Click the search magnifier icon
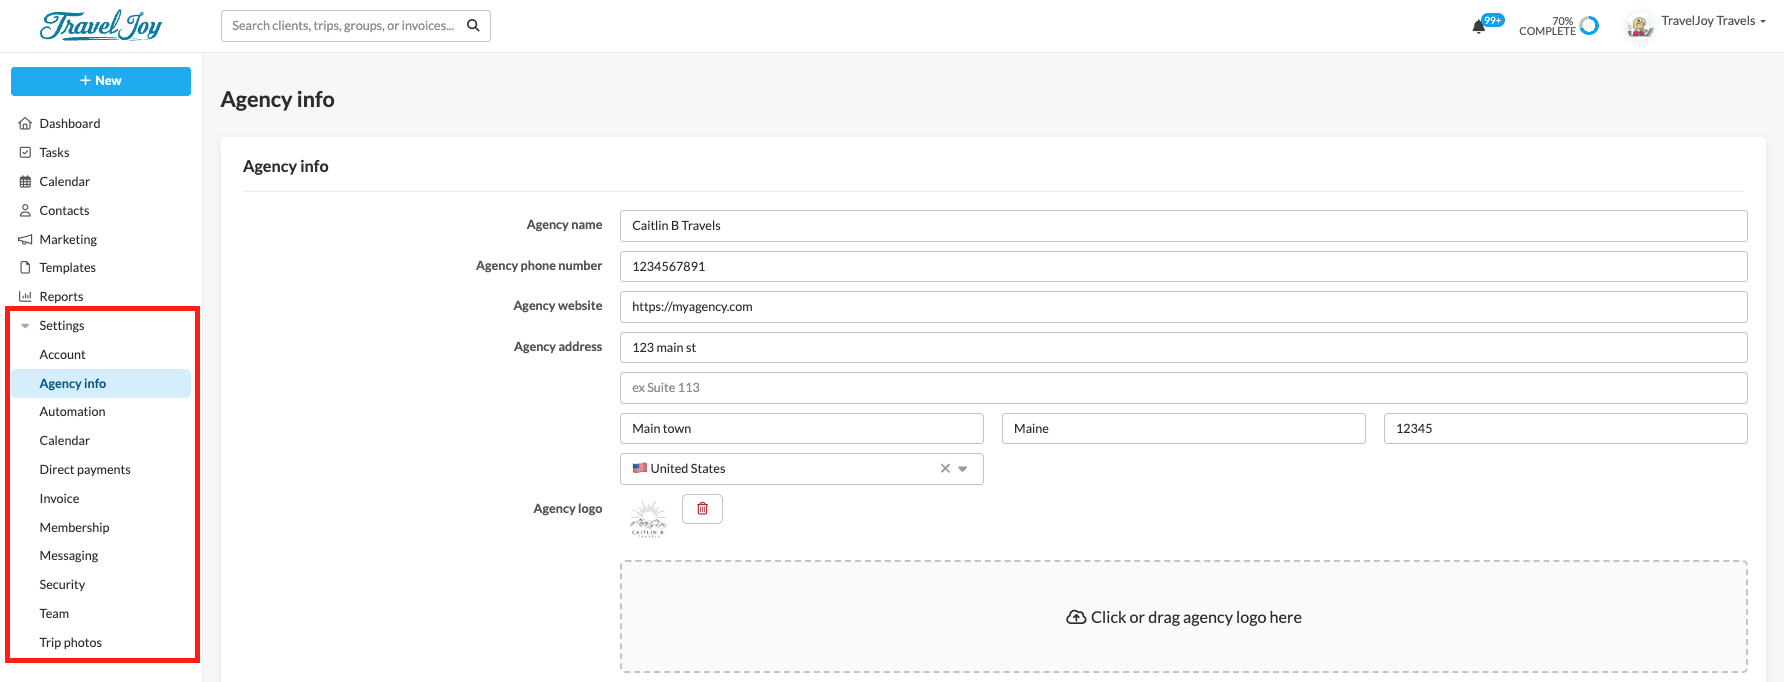This screenshot has width=1784, height=682. pyautogui.click(x=473, y=26)
